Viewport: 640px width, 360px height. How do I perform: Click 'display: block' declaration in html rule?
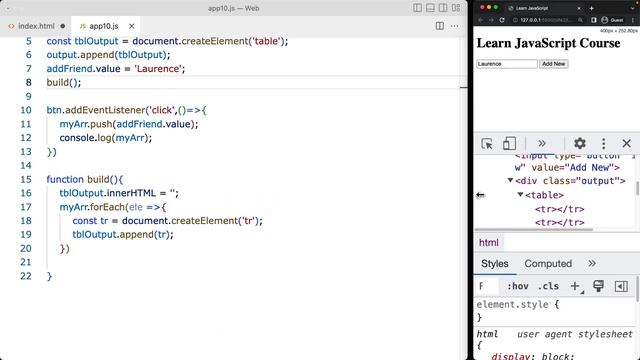pos(533,356)
